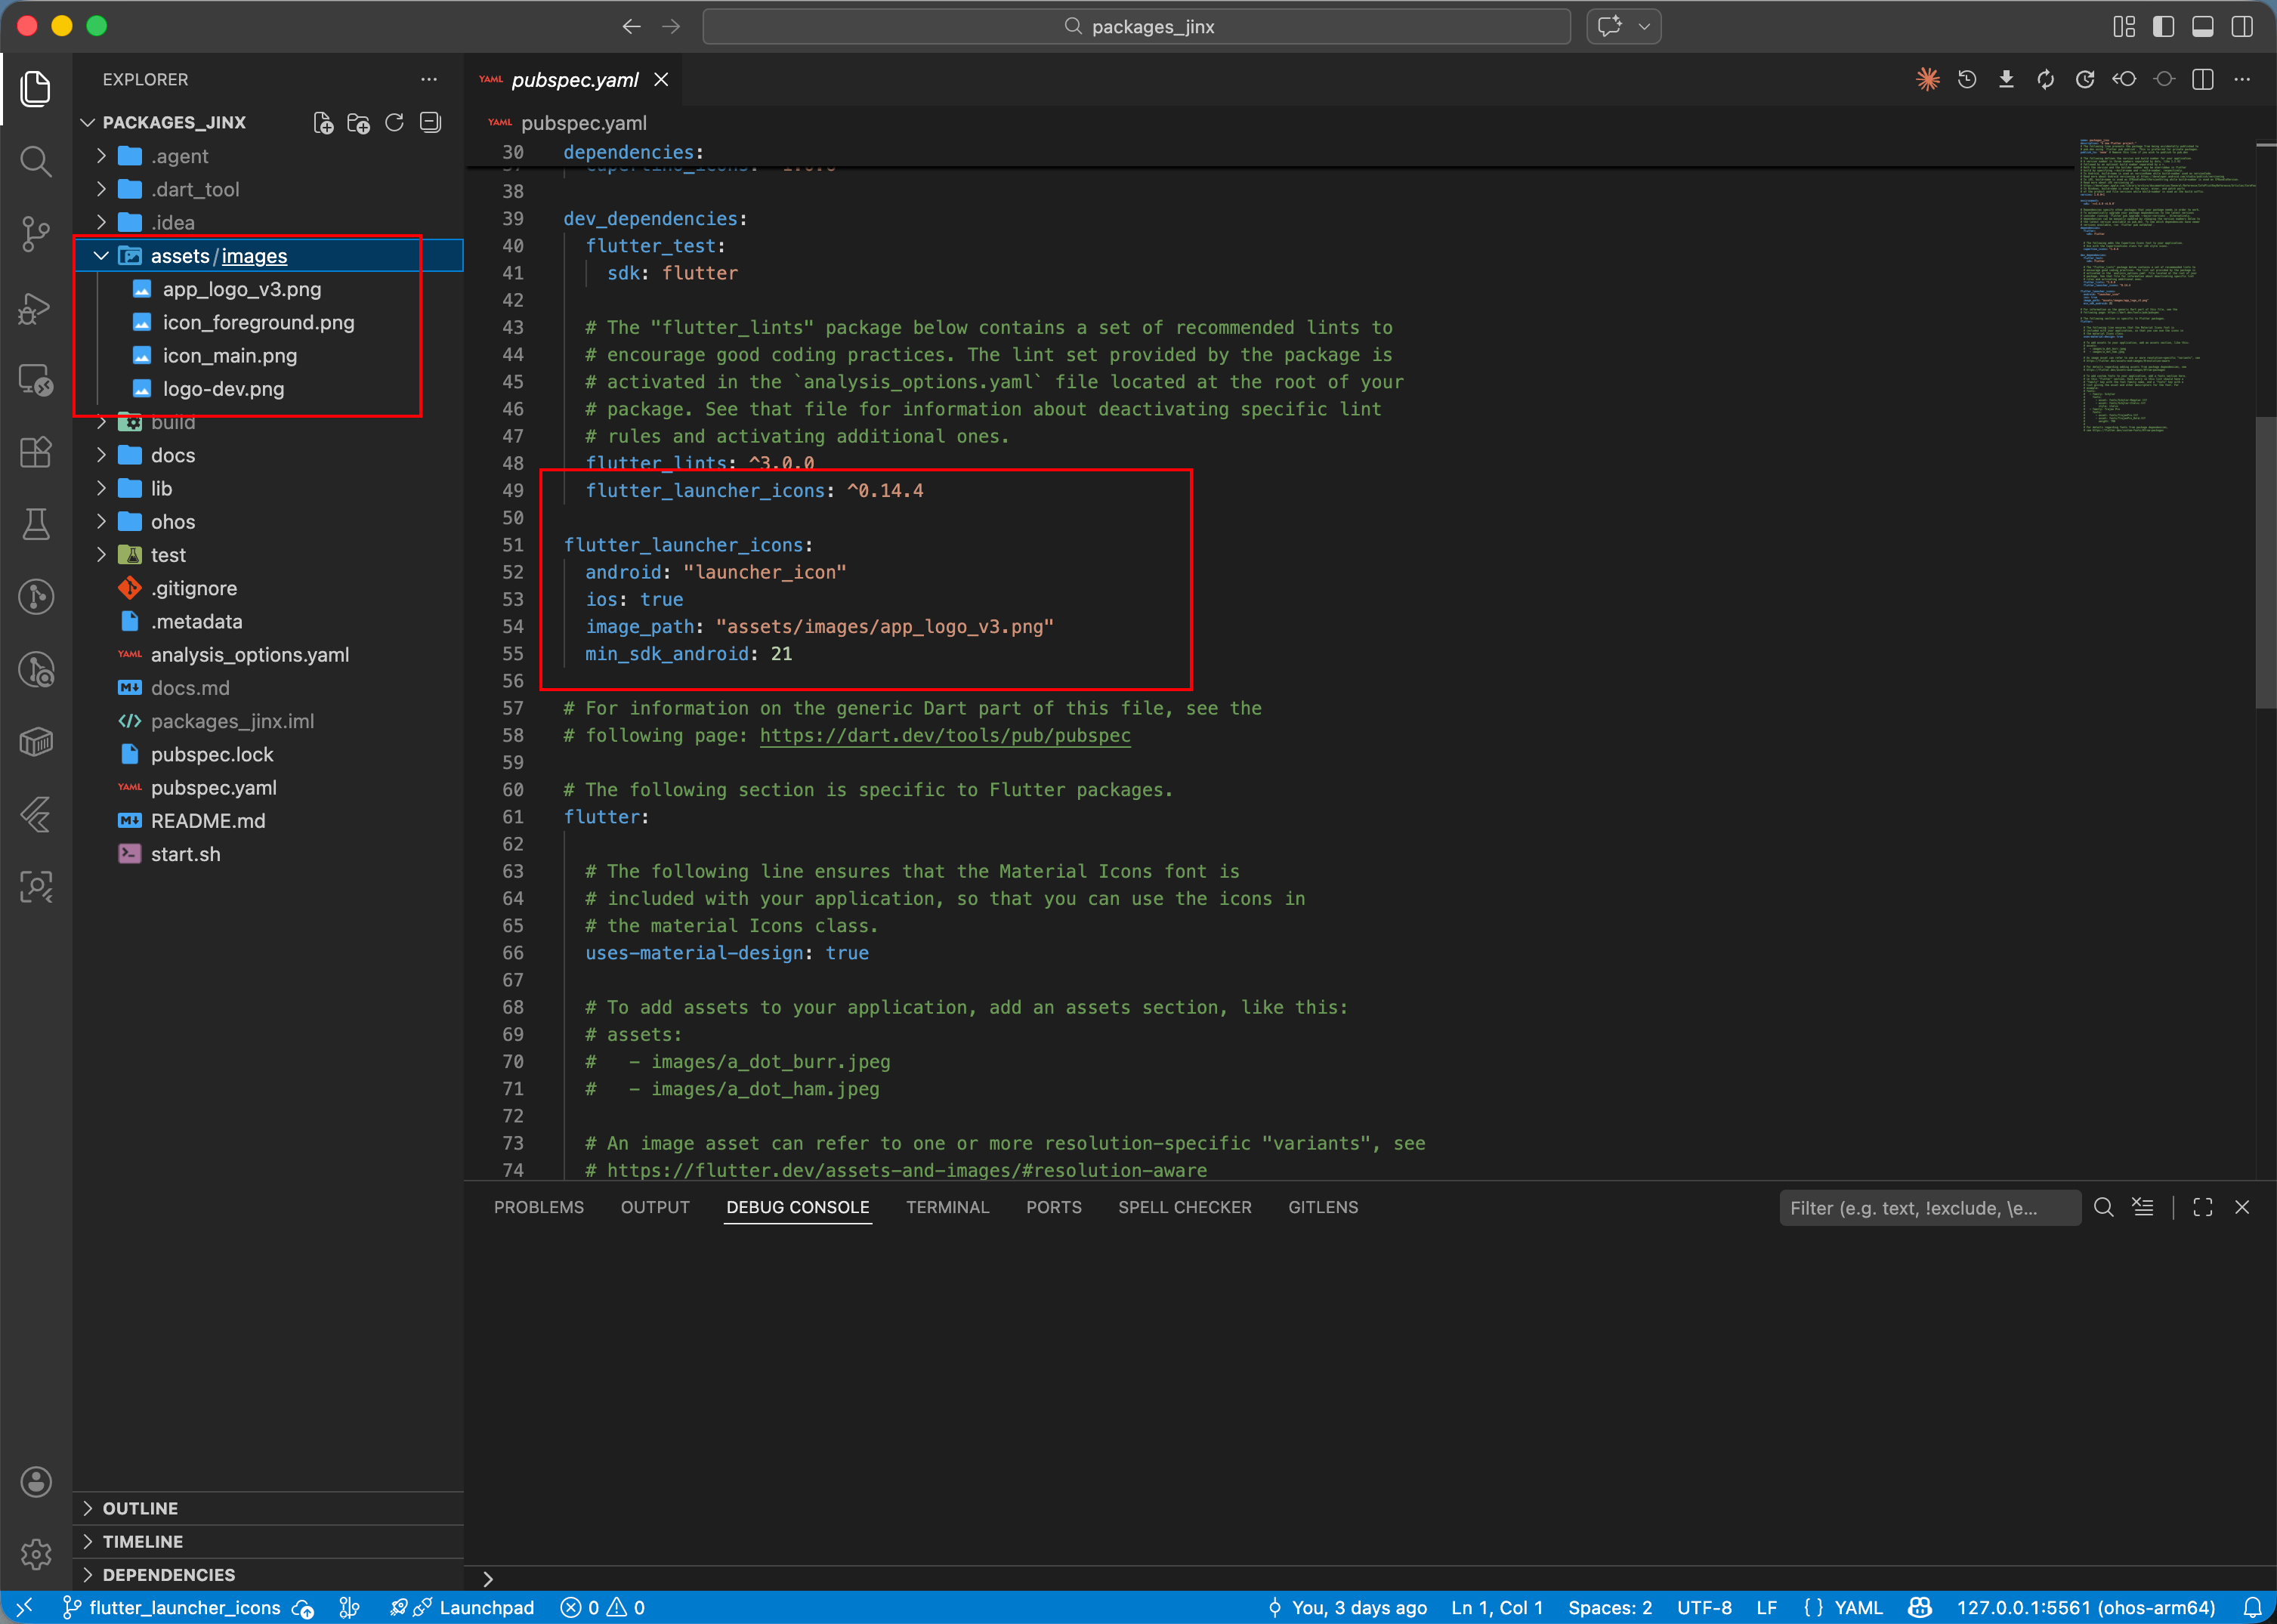Open the Source Control view
2277x1624 pixels.
pos(36,234)
